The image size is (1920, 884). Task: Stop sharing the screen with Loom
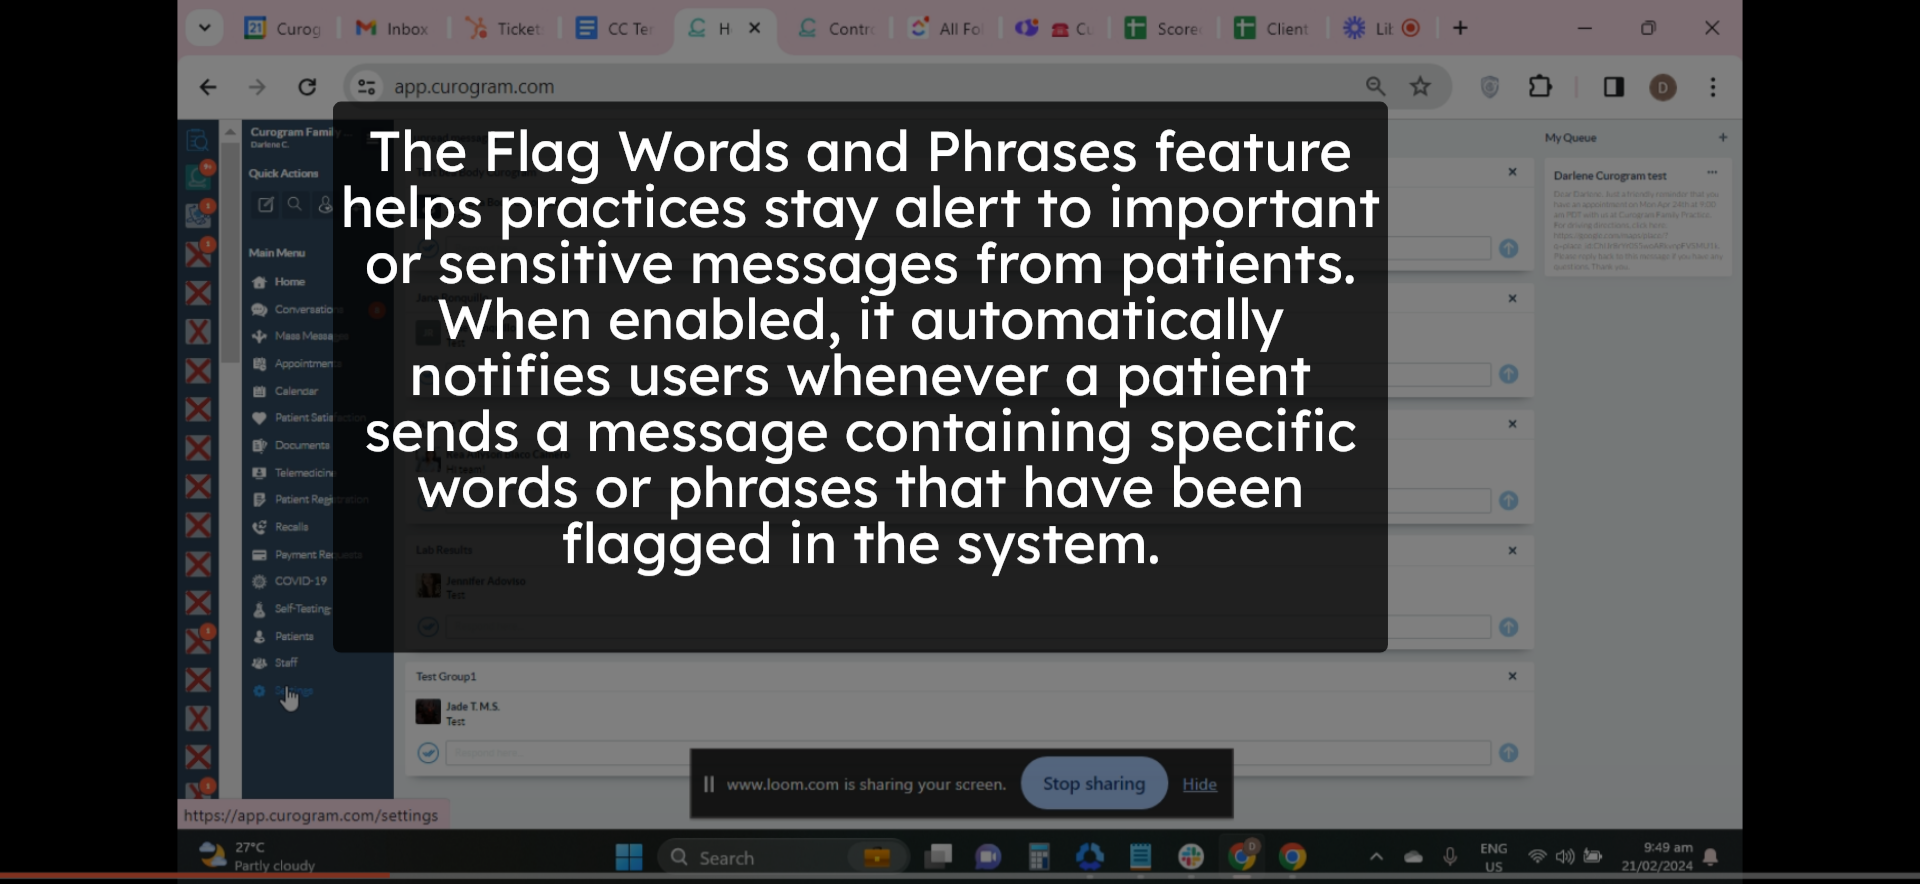click(x=1094, y=784)
